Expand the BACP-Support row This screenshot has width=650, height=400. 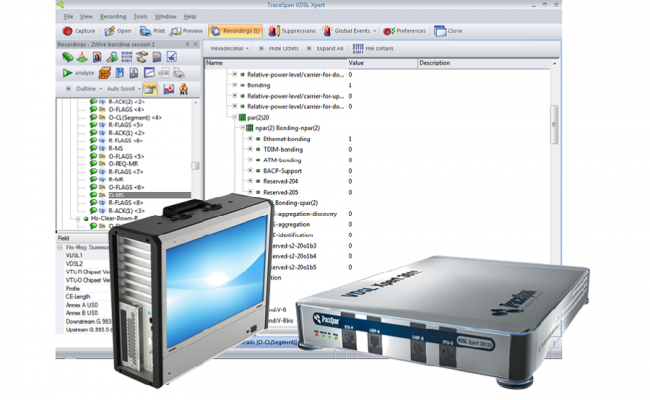250,170
